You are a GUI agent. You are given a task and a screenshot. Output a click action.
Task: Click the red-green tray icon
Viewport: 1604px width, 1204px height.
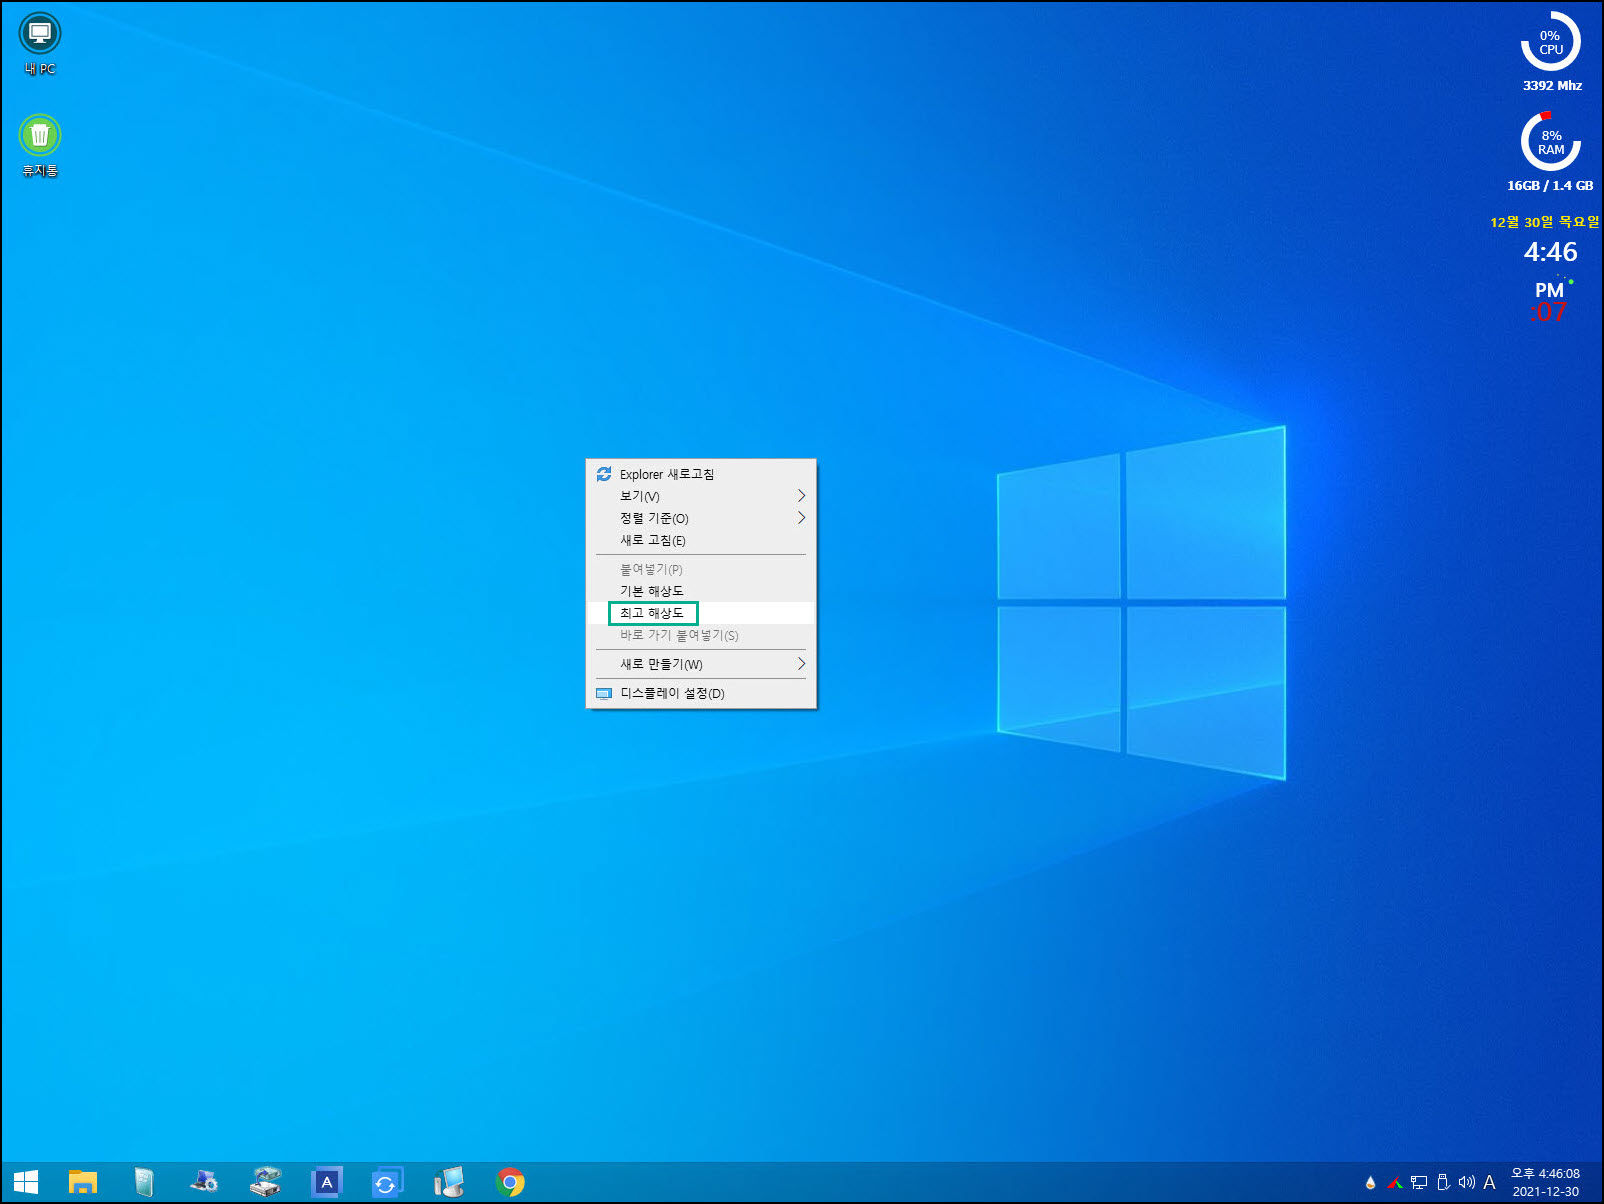pos(1395,1182)
